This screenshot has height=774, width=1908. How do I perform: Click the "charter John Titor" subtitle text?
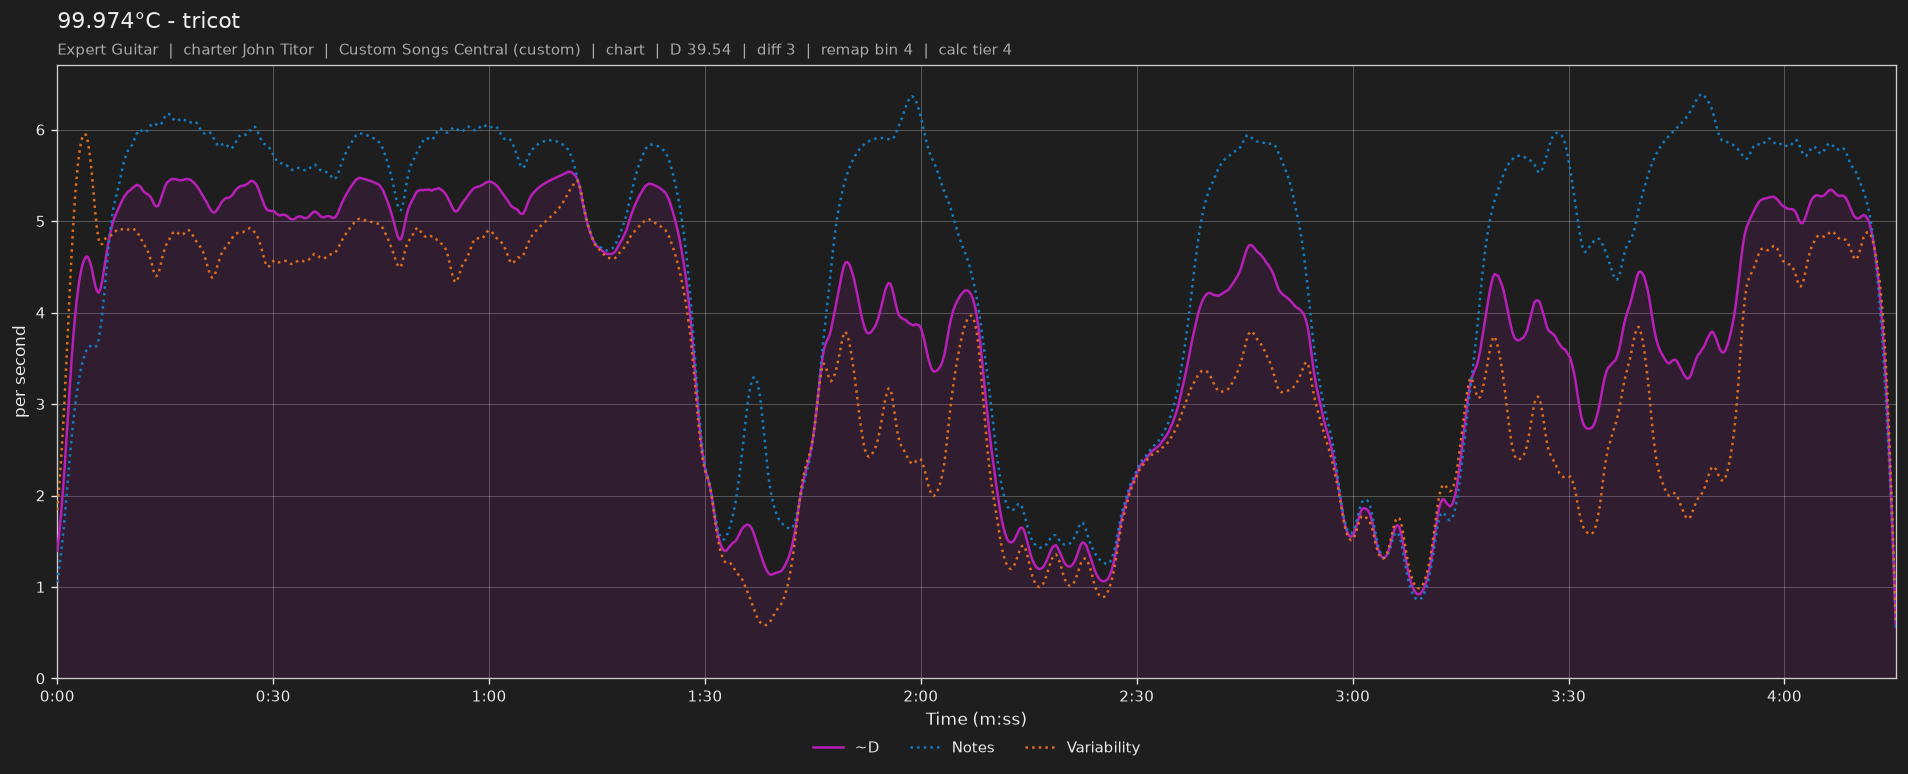[248, 50]
